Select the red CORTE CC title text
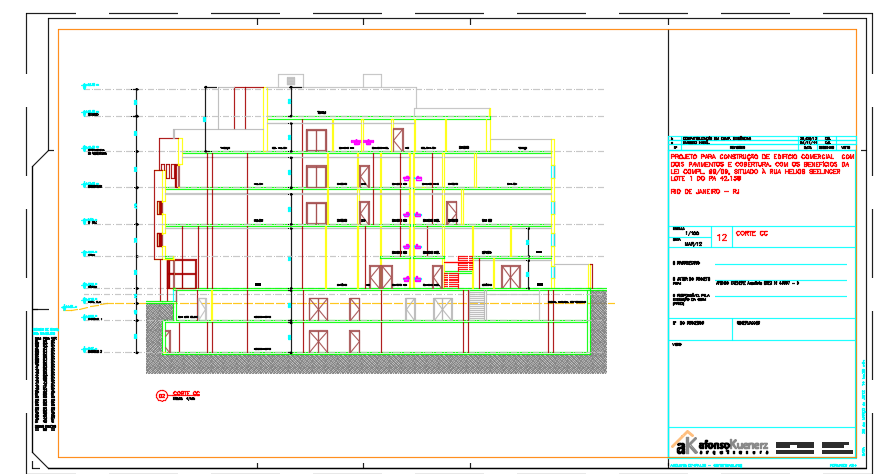The height and width of the screenshot is (474, 893). pos(751,233)
